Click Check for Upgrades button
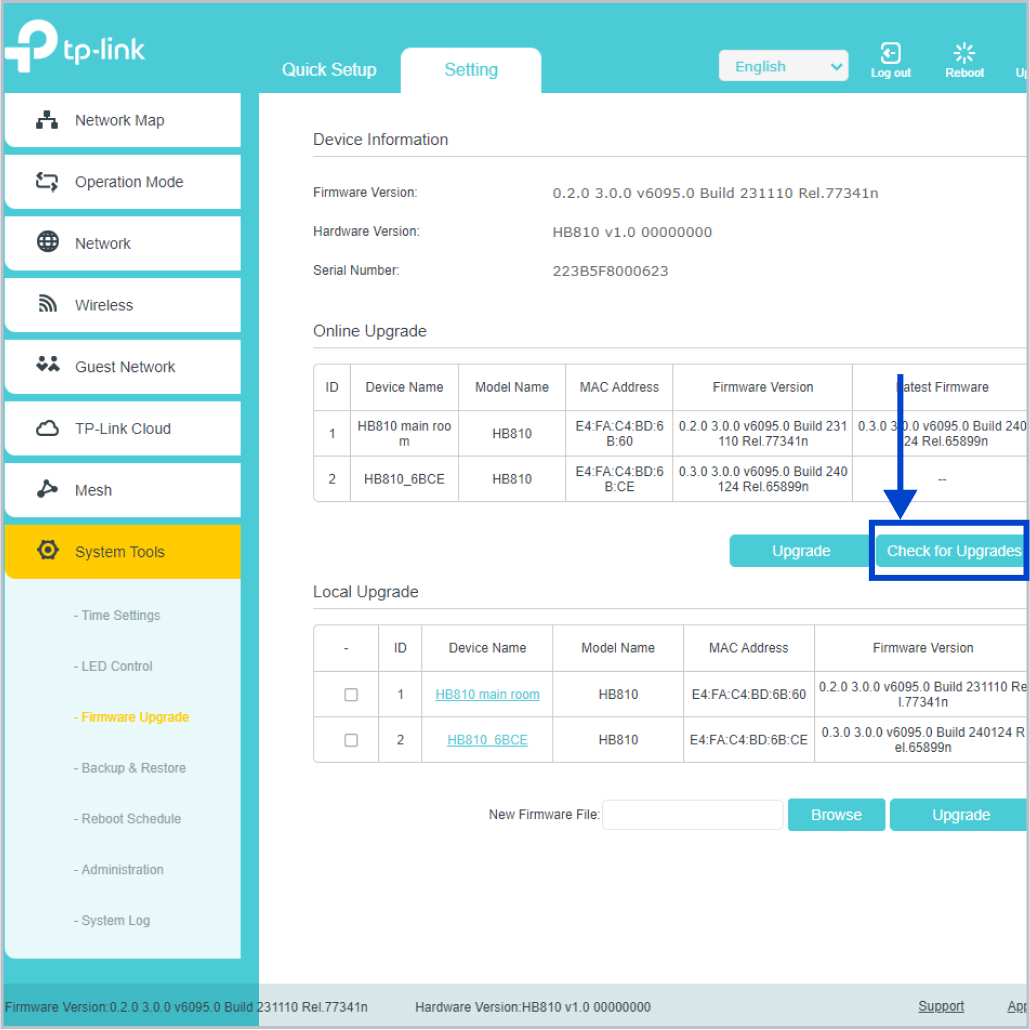 point(953,551)
